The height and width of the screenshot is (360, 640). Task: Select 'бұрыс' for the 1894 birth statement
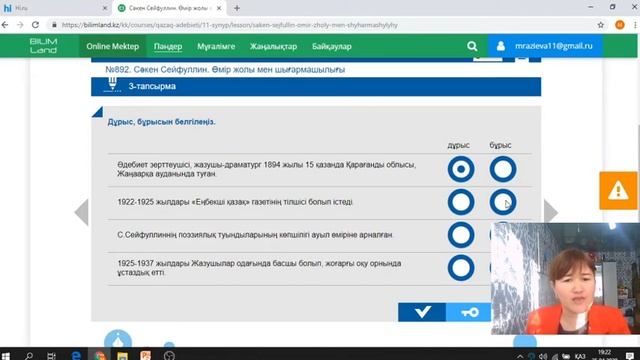point(503,169)
